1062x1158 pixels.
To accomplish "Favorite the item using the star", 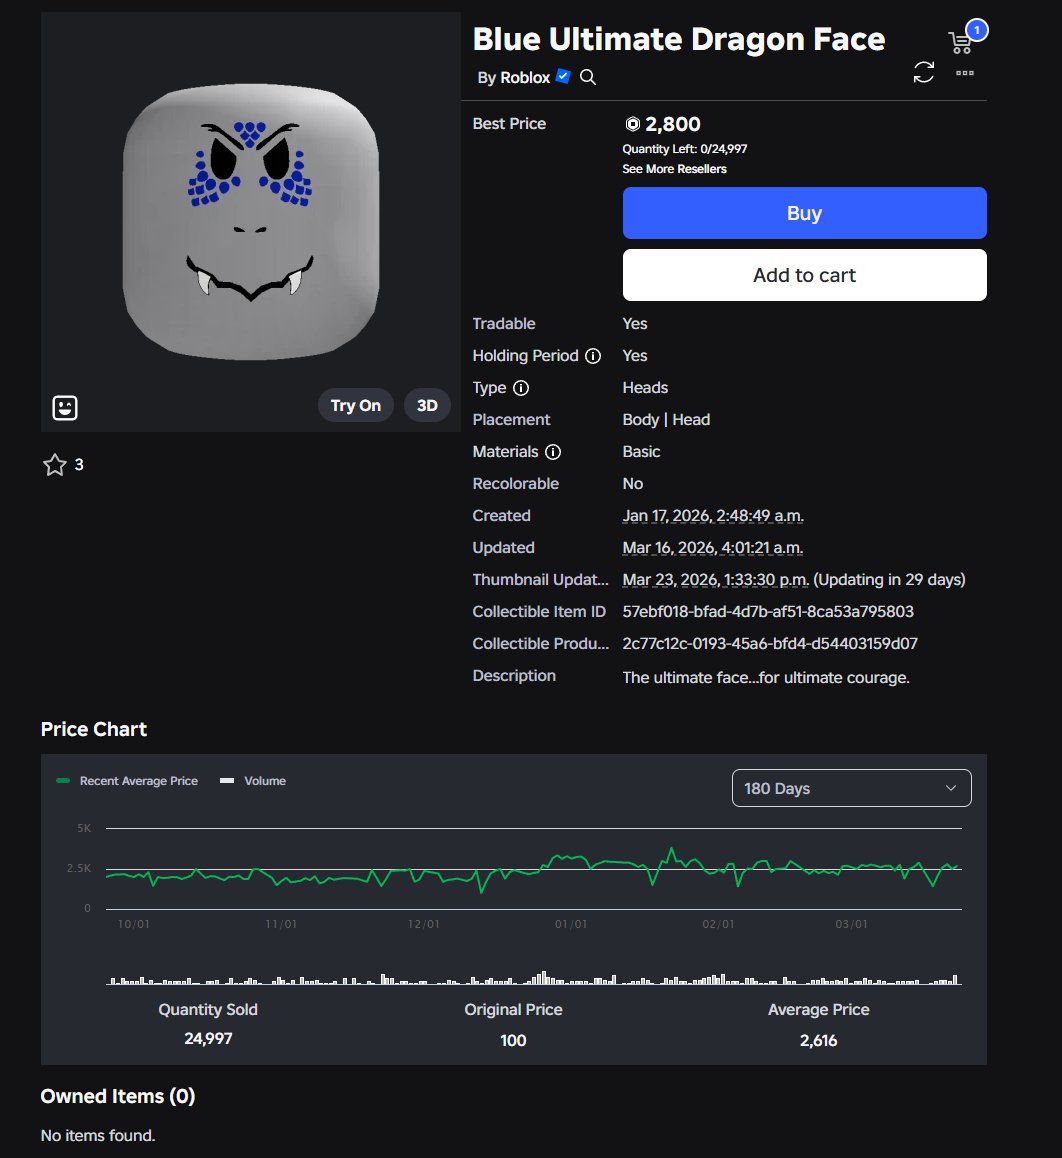I will [x=55, y=464].
